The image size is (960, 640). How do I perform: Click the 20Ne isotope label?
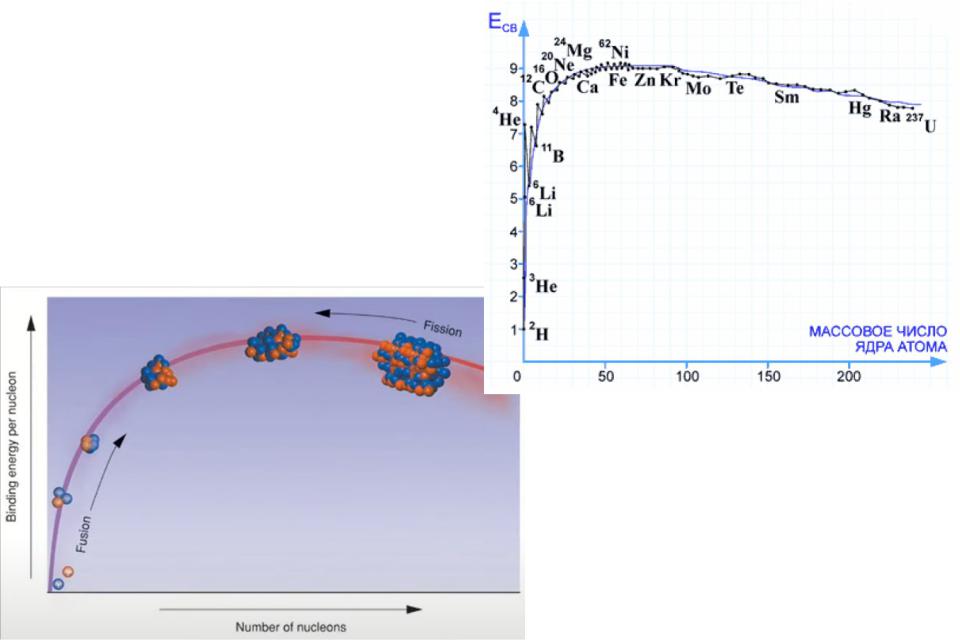(x=558, y=63)
